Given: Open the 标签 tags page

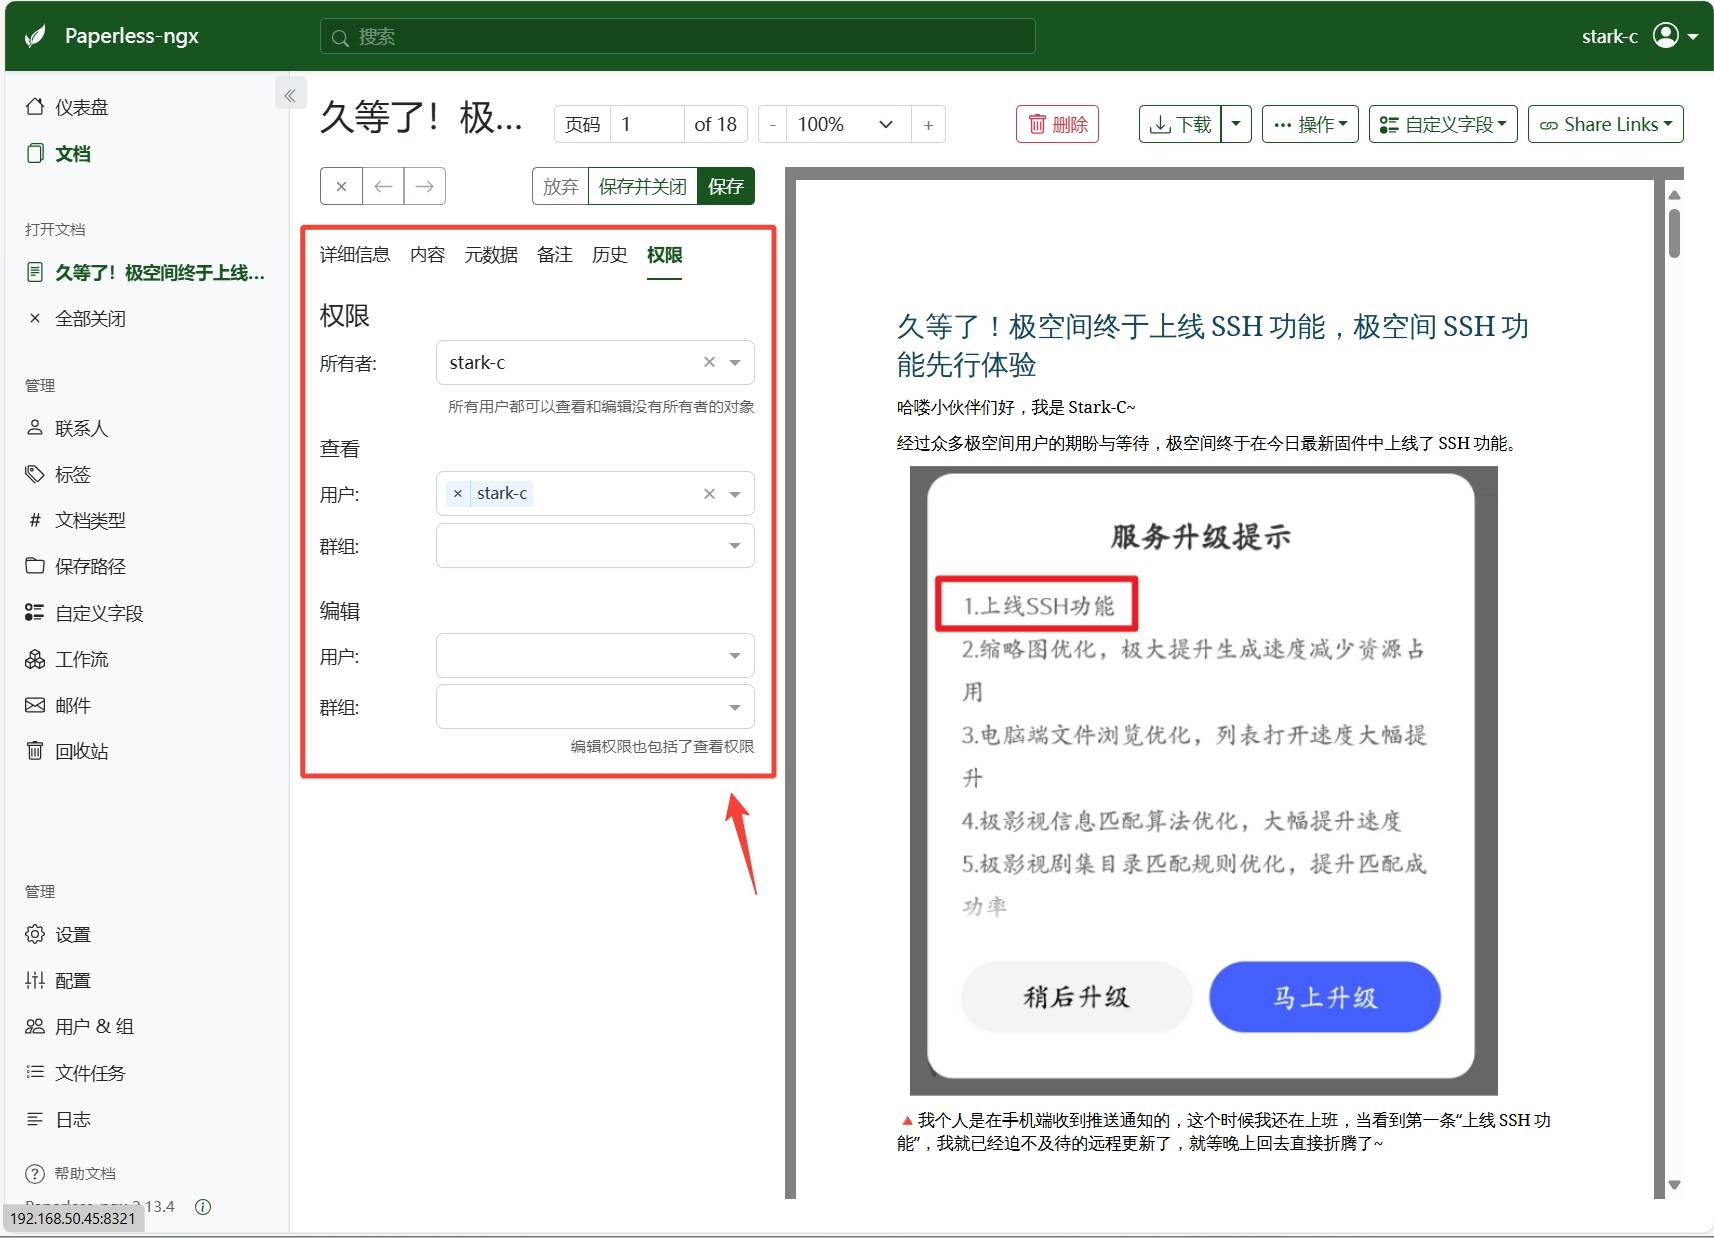Looking at the screenshot, I should point(58,474).
